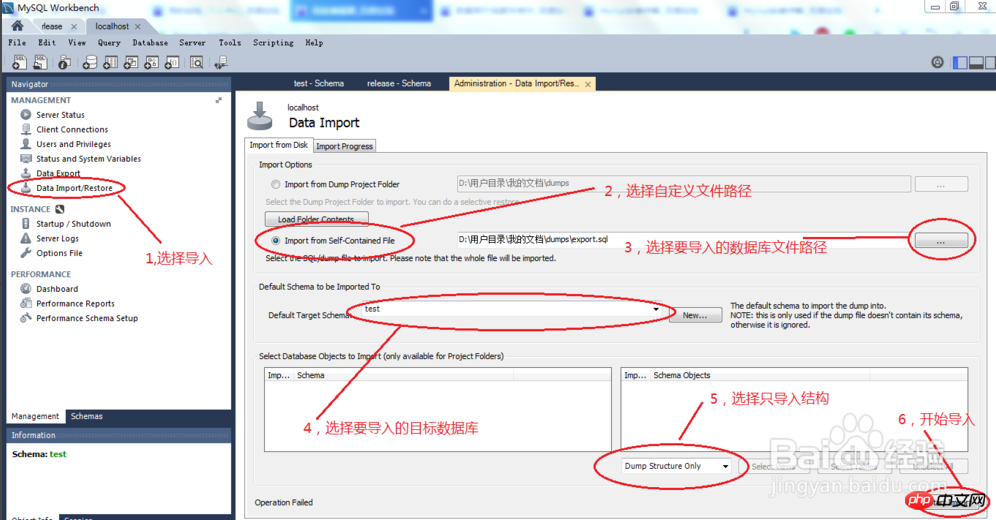Image resolution: width=996 pixels, height=520 pixels.
Task: Open Server Status in Navigator
Action: (x=60, y=115)
